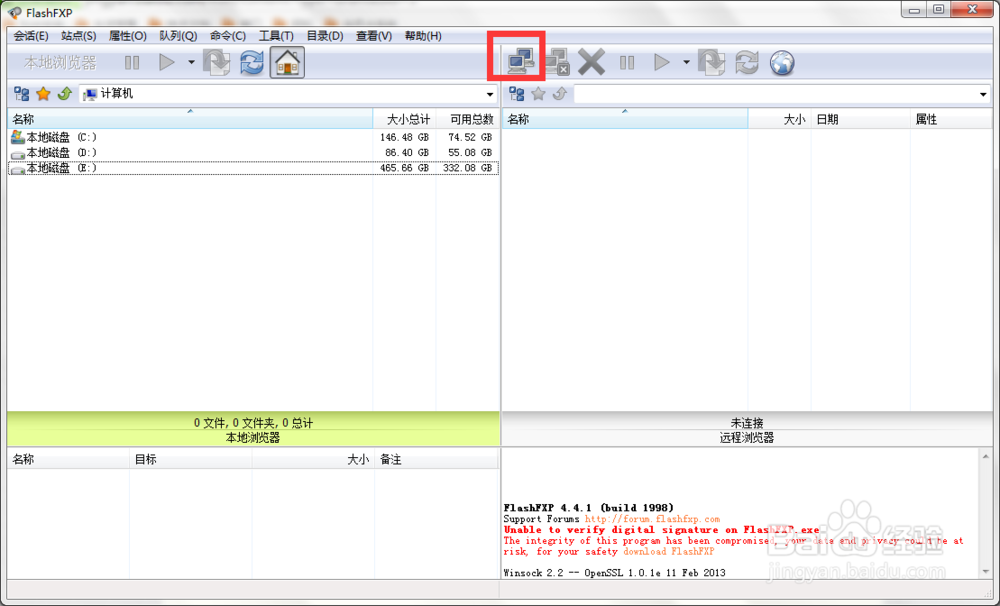Open the forum.flashfxp.com support link
Viewport: 1000px width, 606px height.
coord(652,519)
